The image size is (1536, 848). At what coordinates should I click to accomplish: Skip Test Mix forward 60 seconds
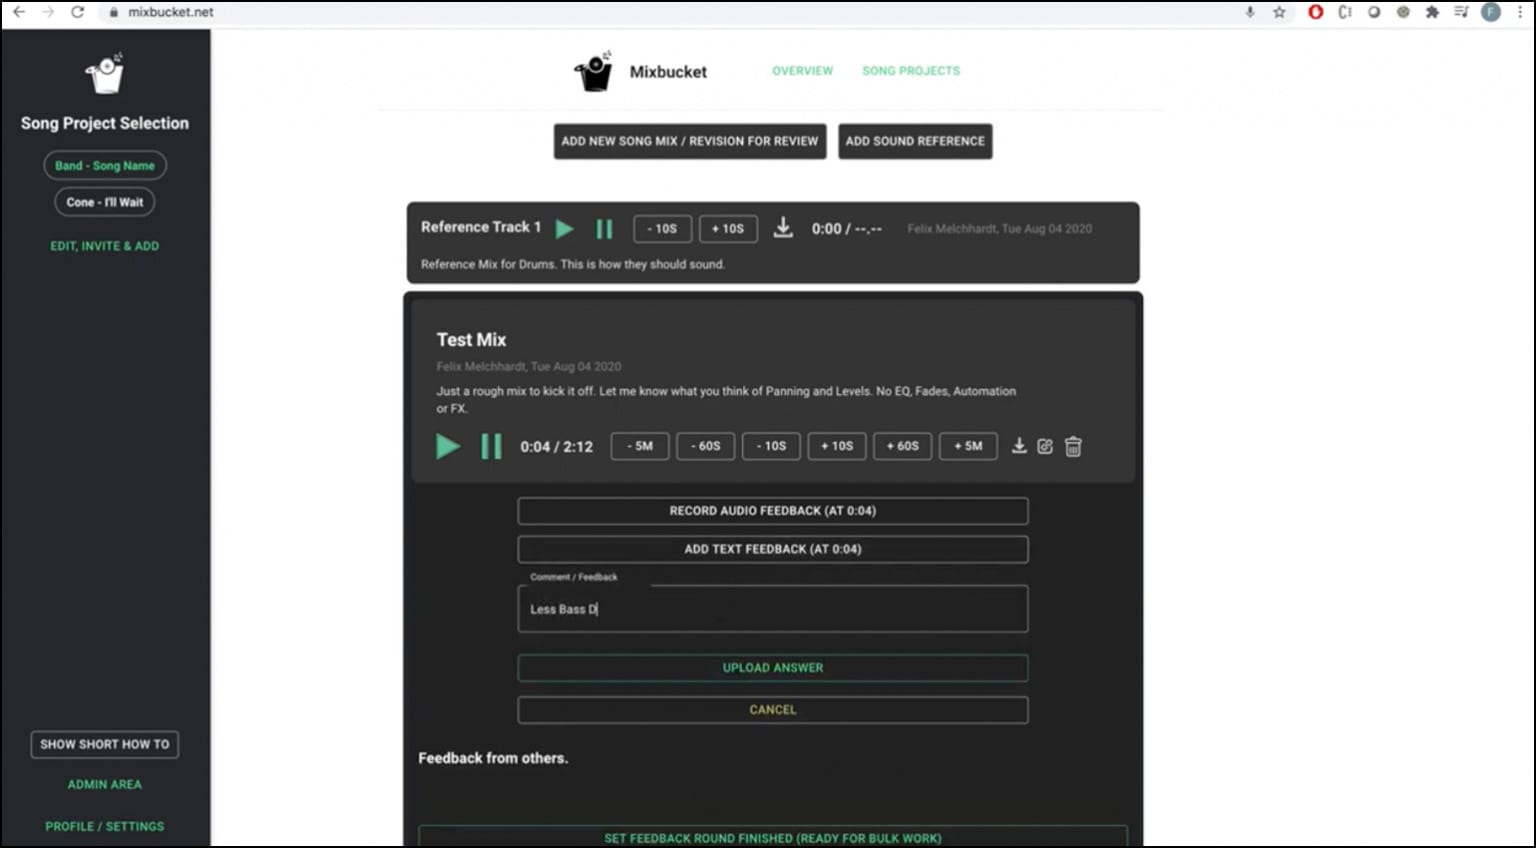[902, 446]
